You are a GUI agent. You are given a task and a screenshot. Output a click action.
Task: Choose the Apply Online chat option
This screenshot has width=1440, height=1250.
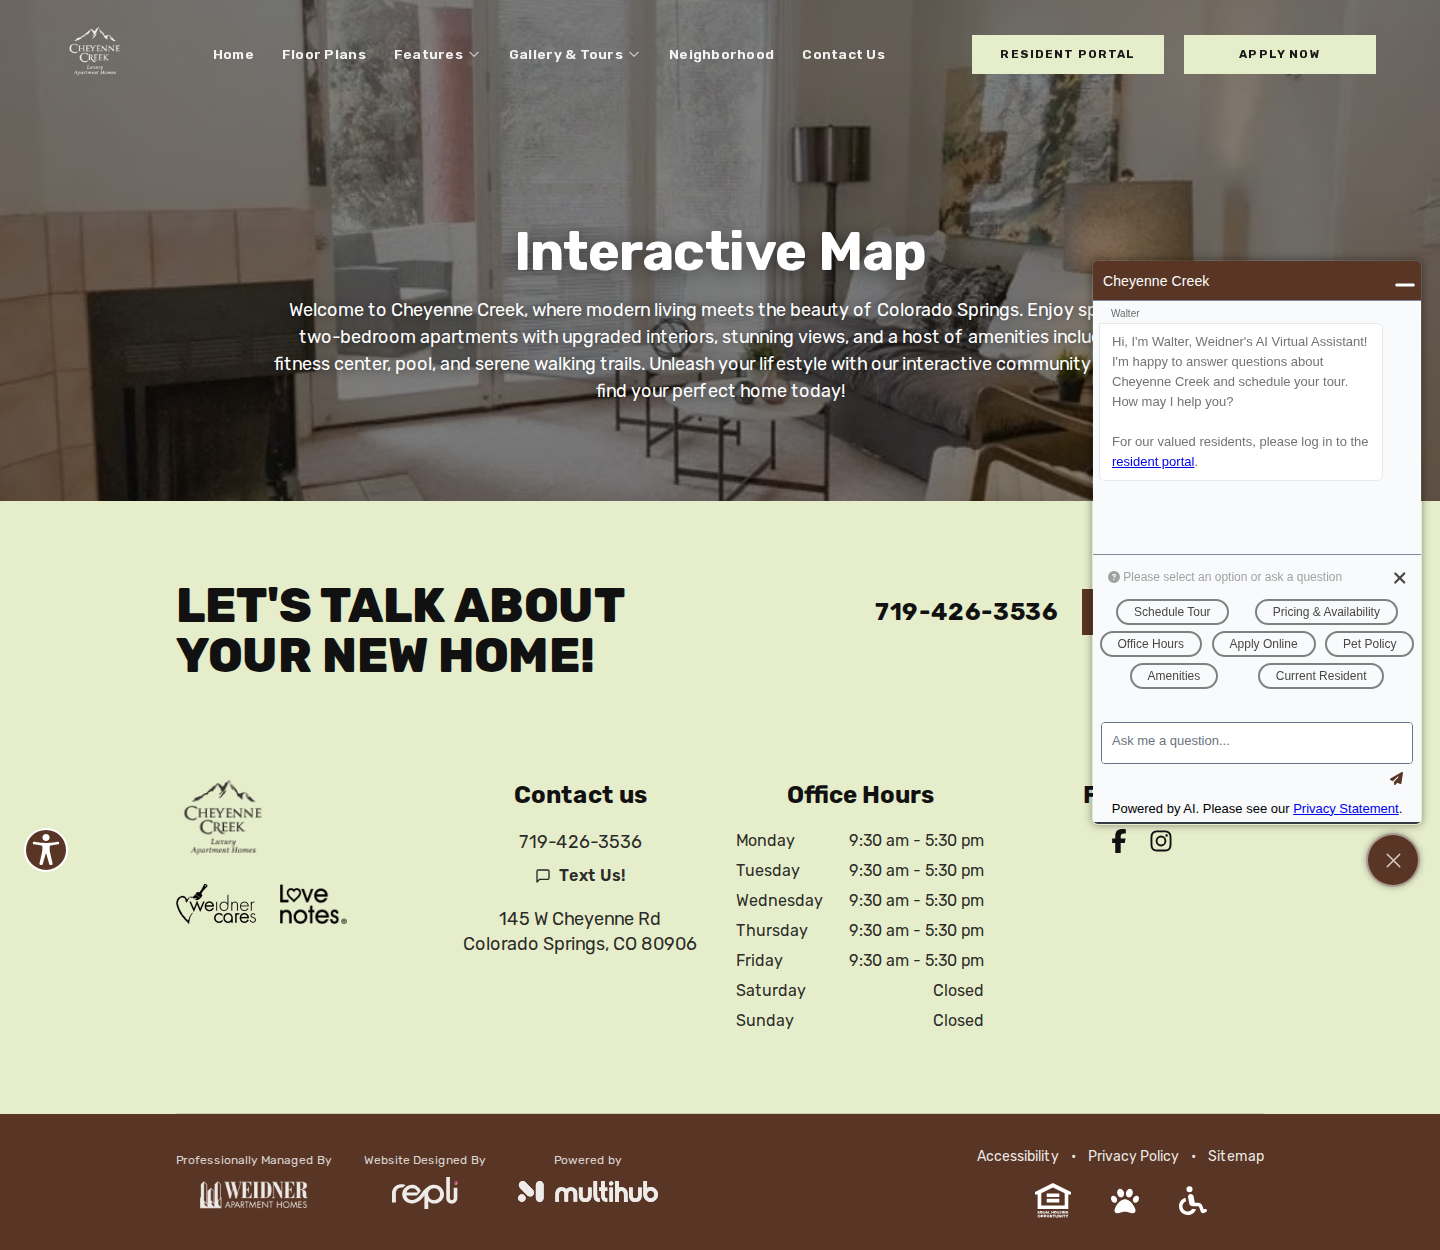point(1264,644)
